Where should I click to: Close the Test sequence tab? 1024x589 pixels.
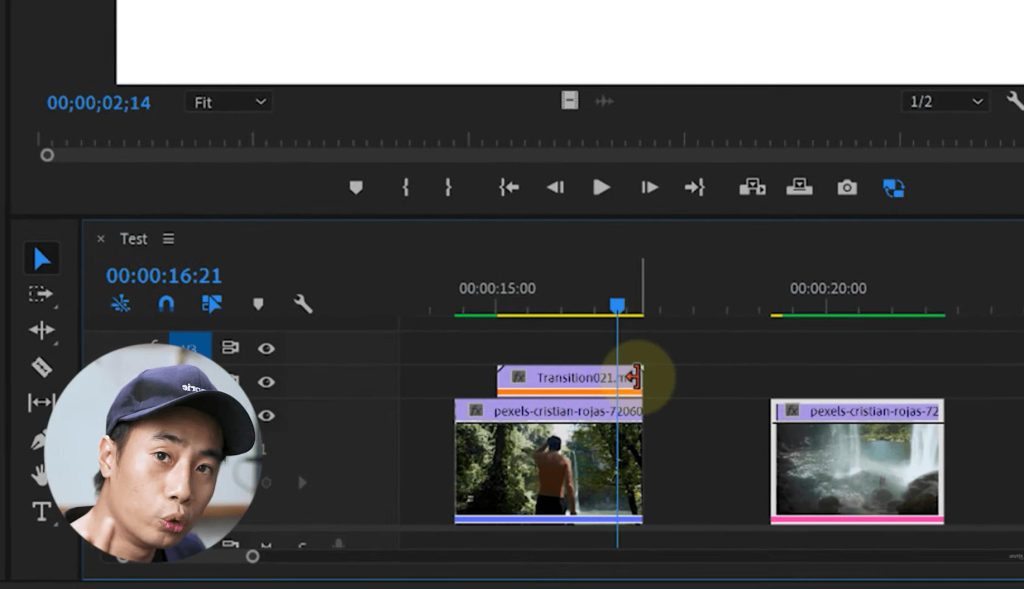point(100,239)
